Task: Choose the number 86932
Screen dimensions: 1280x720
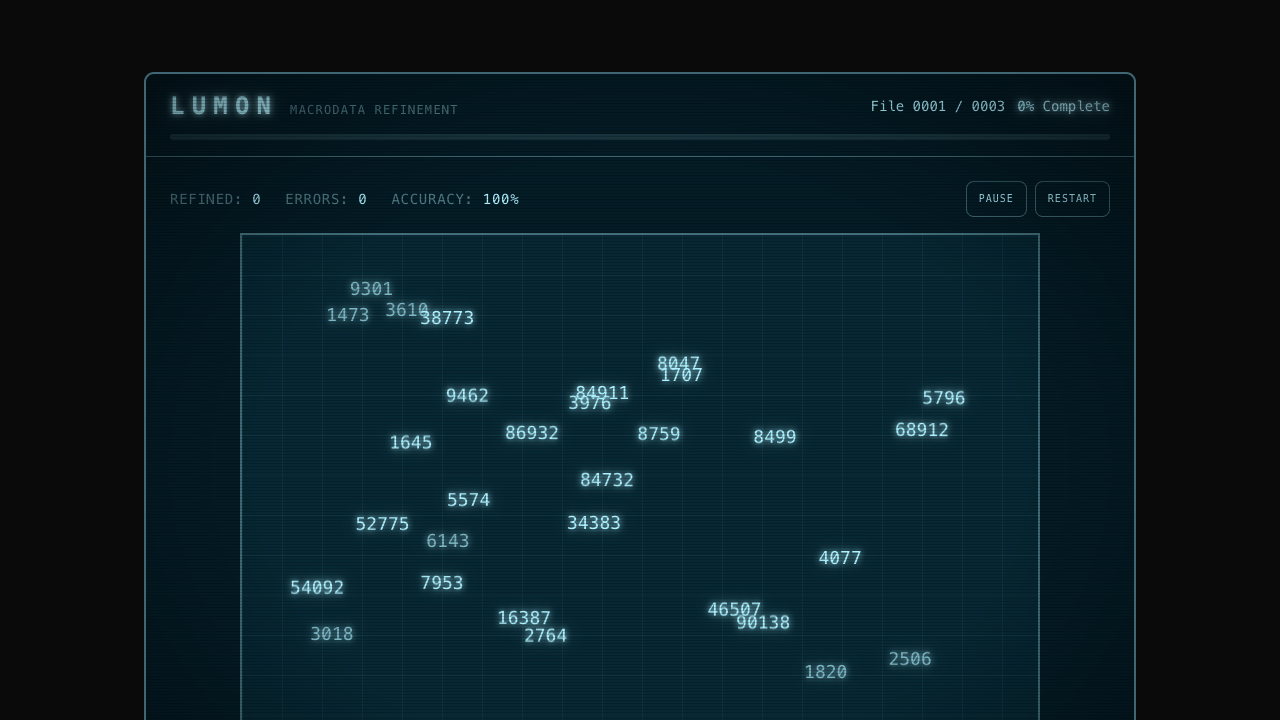Action: point(532,433)
